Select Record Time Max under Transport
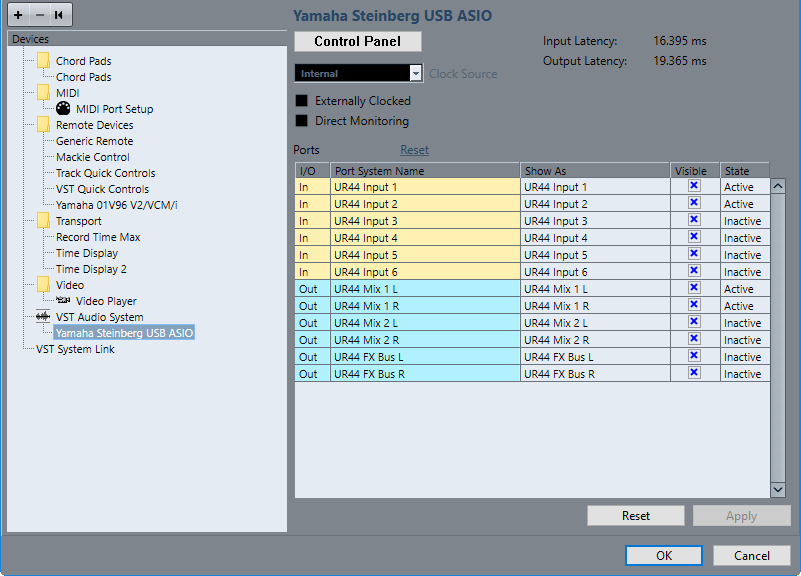The height and width of the screenshot is (576, 801). [98, 237]
